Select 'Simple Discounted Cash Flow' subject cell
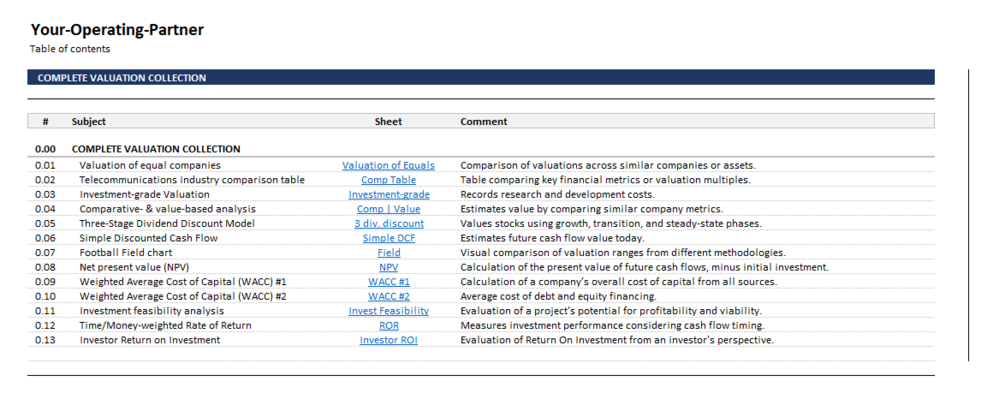Screen dimensions: 1005x405 [148, 238]
